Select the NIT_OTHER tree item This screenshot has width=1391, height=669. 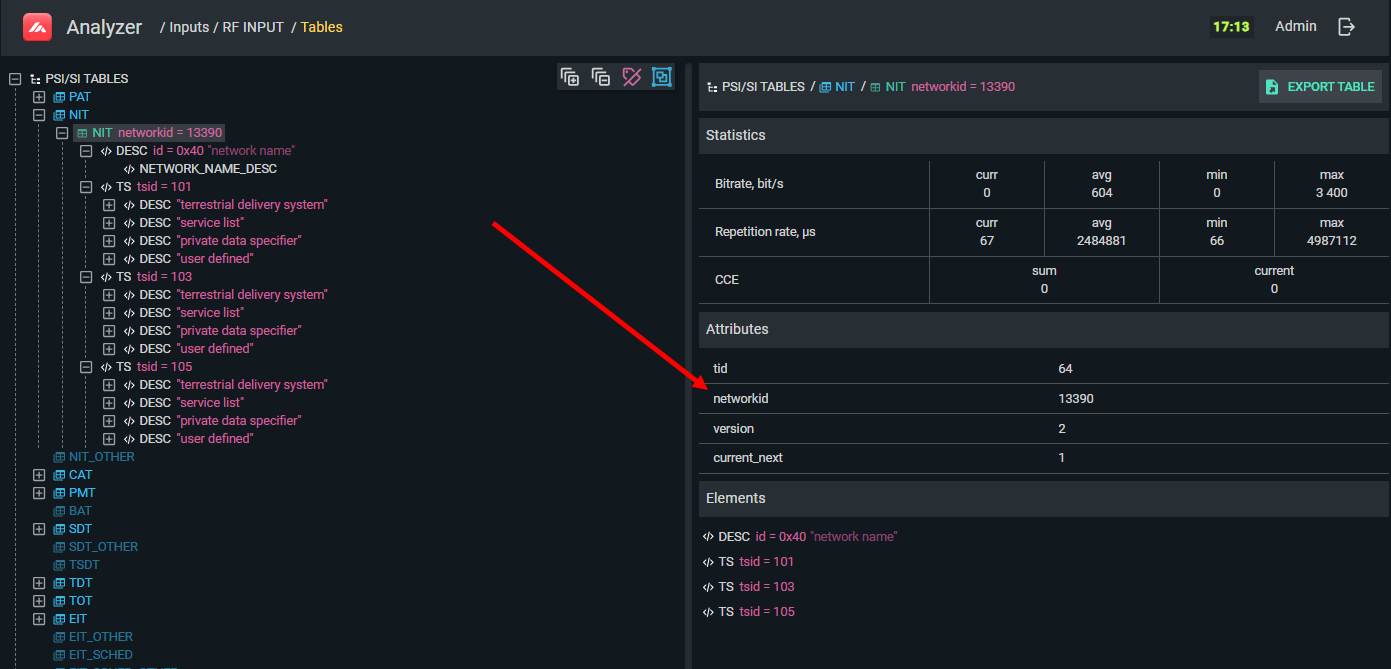[x=101, y=457]
